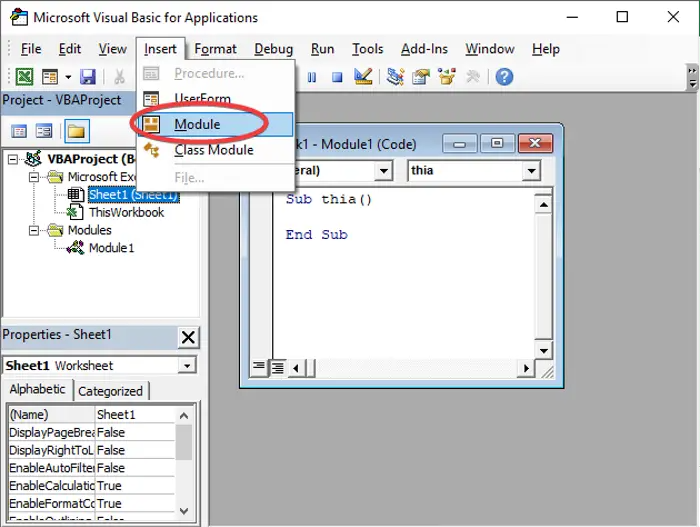The height and width of the screenshot is (527, 700).
Task: Open Help via the question mark icon
Action: [504, 77]
